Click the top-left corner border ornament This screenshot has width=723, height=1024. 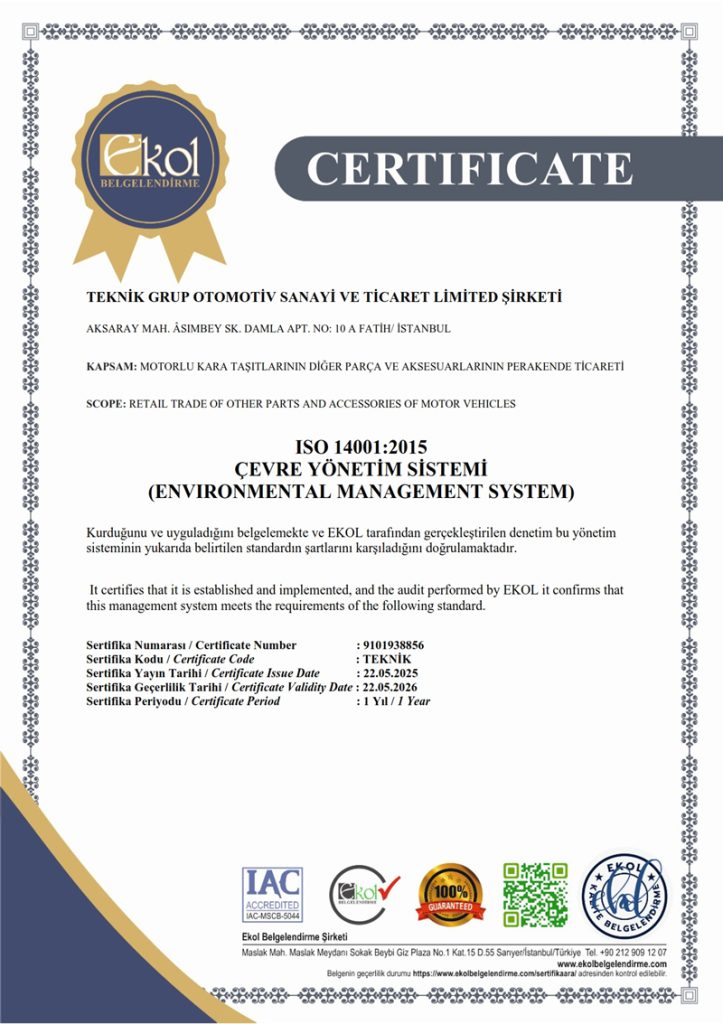30,31
